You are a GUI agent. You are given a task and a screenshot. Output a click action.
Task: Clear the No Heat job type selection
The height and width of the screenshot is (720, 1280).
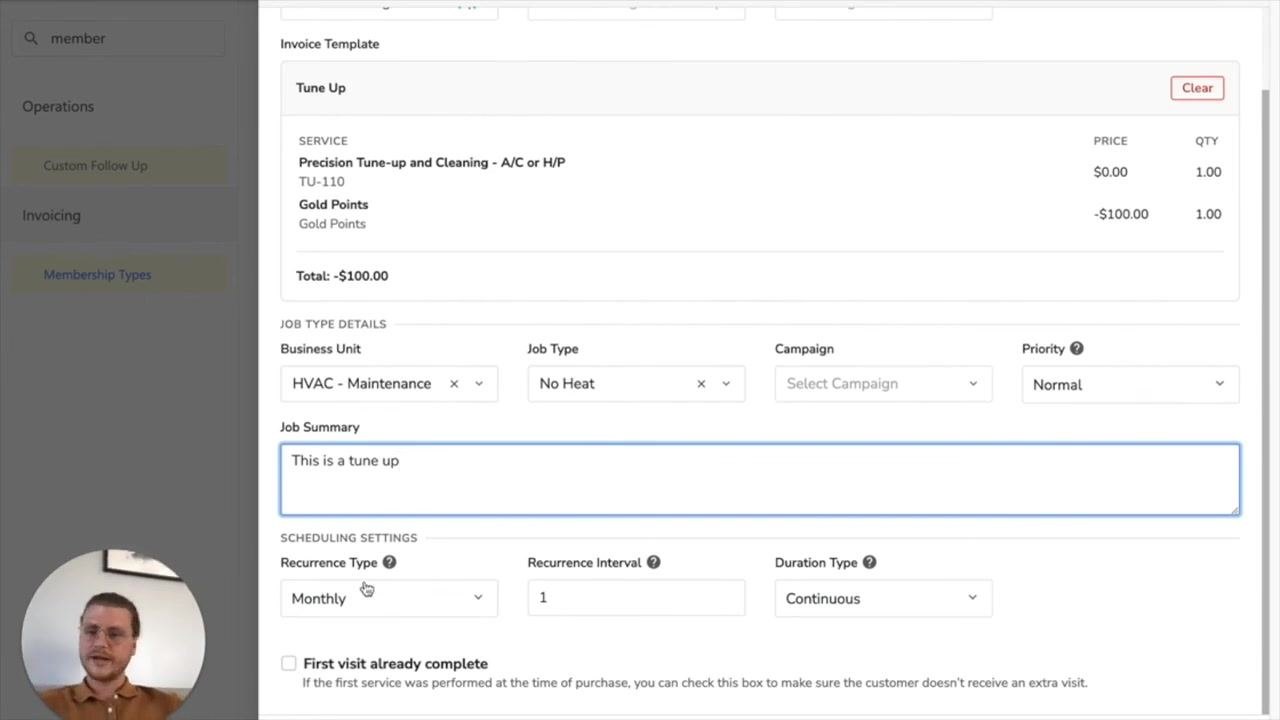701,384
